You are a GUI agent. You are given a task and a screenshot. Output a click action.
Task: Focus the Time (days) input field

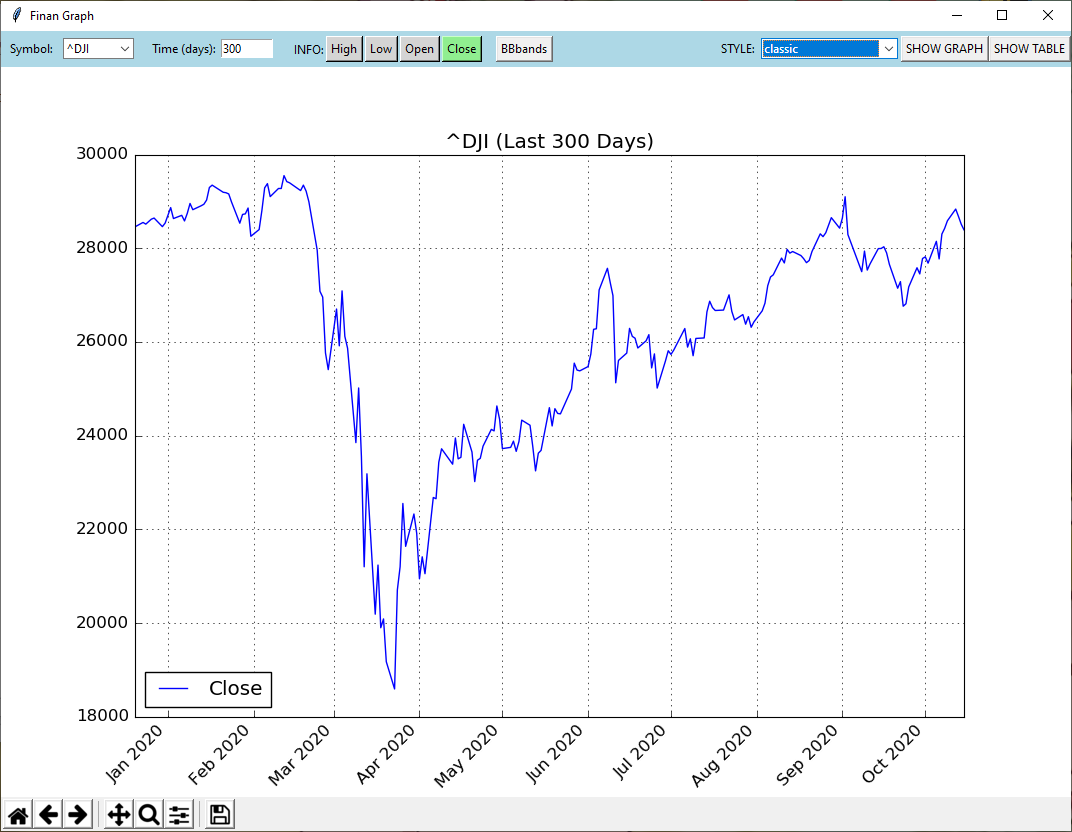pos(247,49)
